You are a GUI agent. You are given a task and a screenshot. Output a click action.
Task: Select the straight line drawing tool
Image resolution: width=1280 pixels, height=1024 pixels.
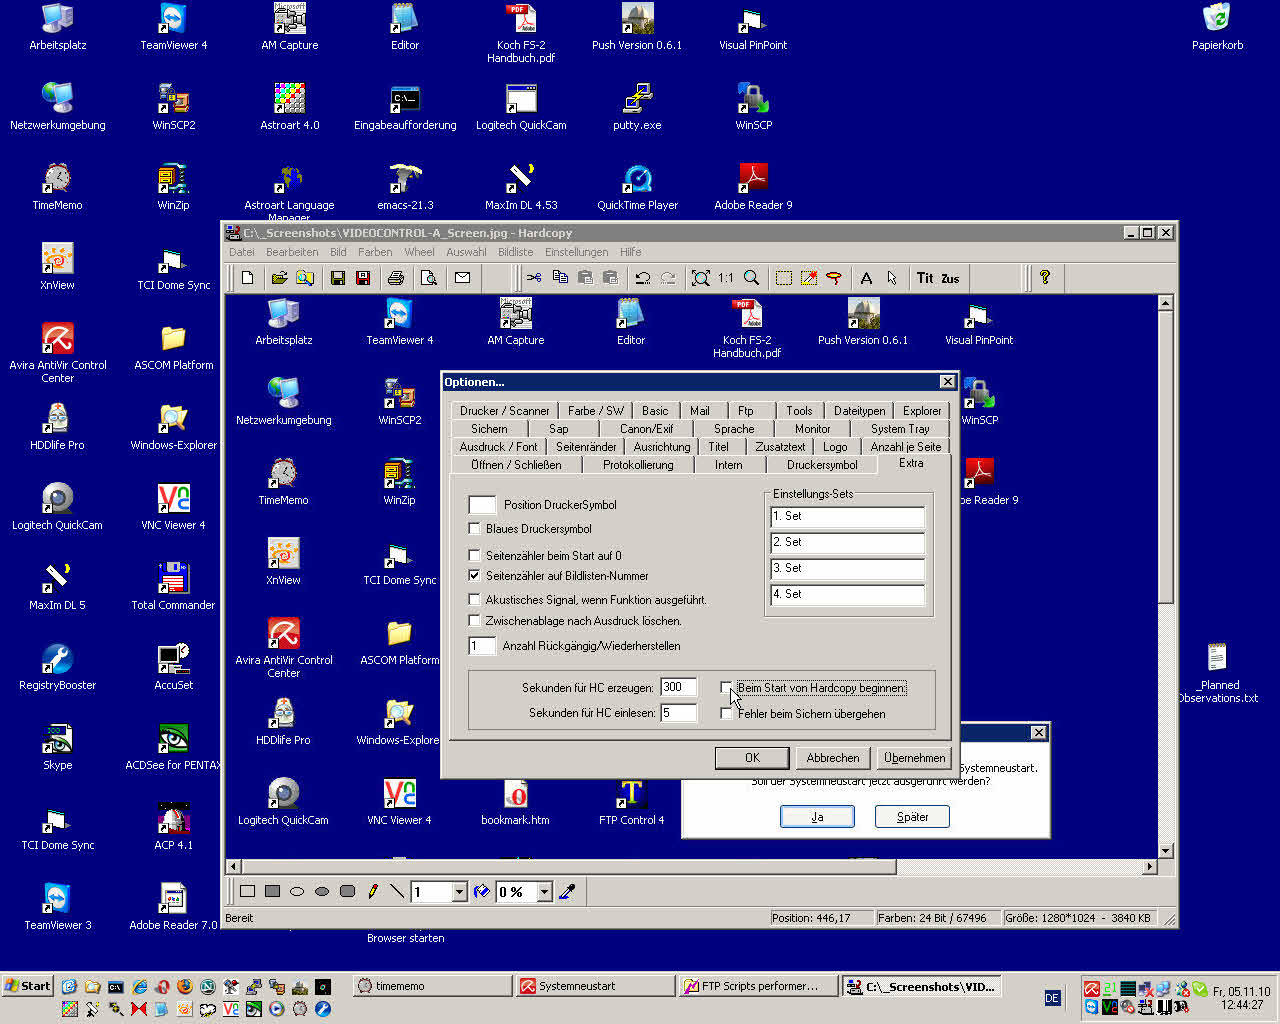[397, 891]
